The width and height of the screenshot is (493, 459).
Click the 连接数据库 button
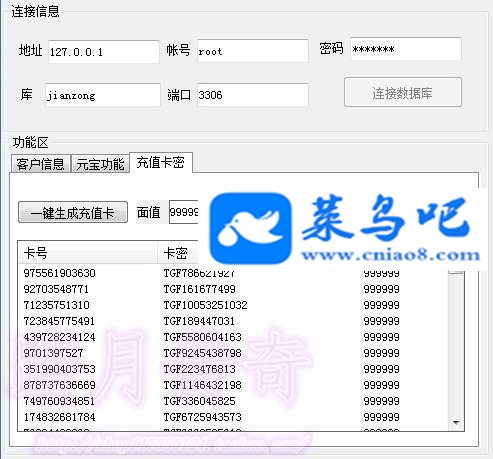(403, 92)
